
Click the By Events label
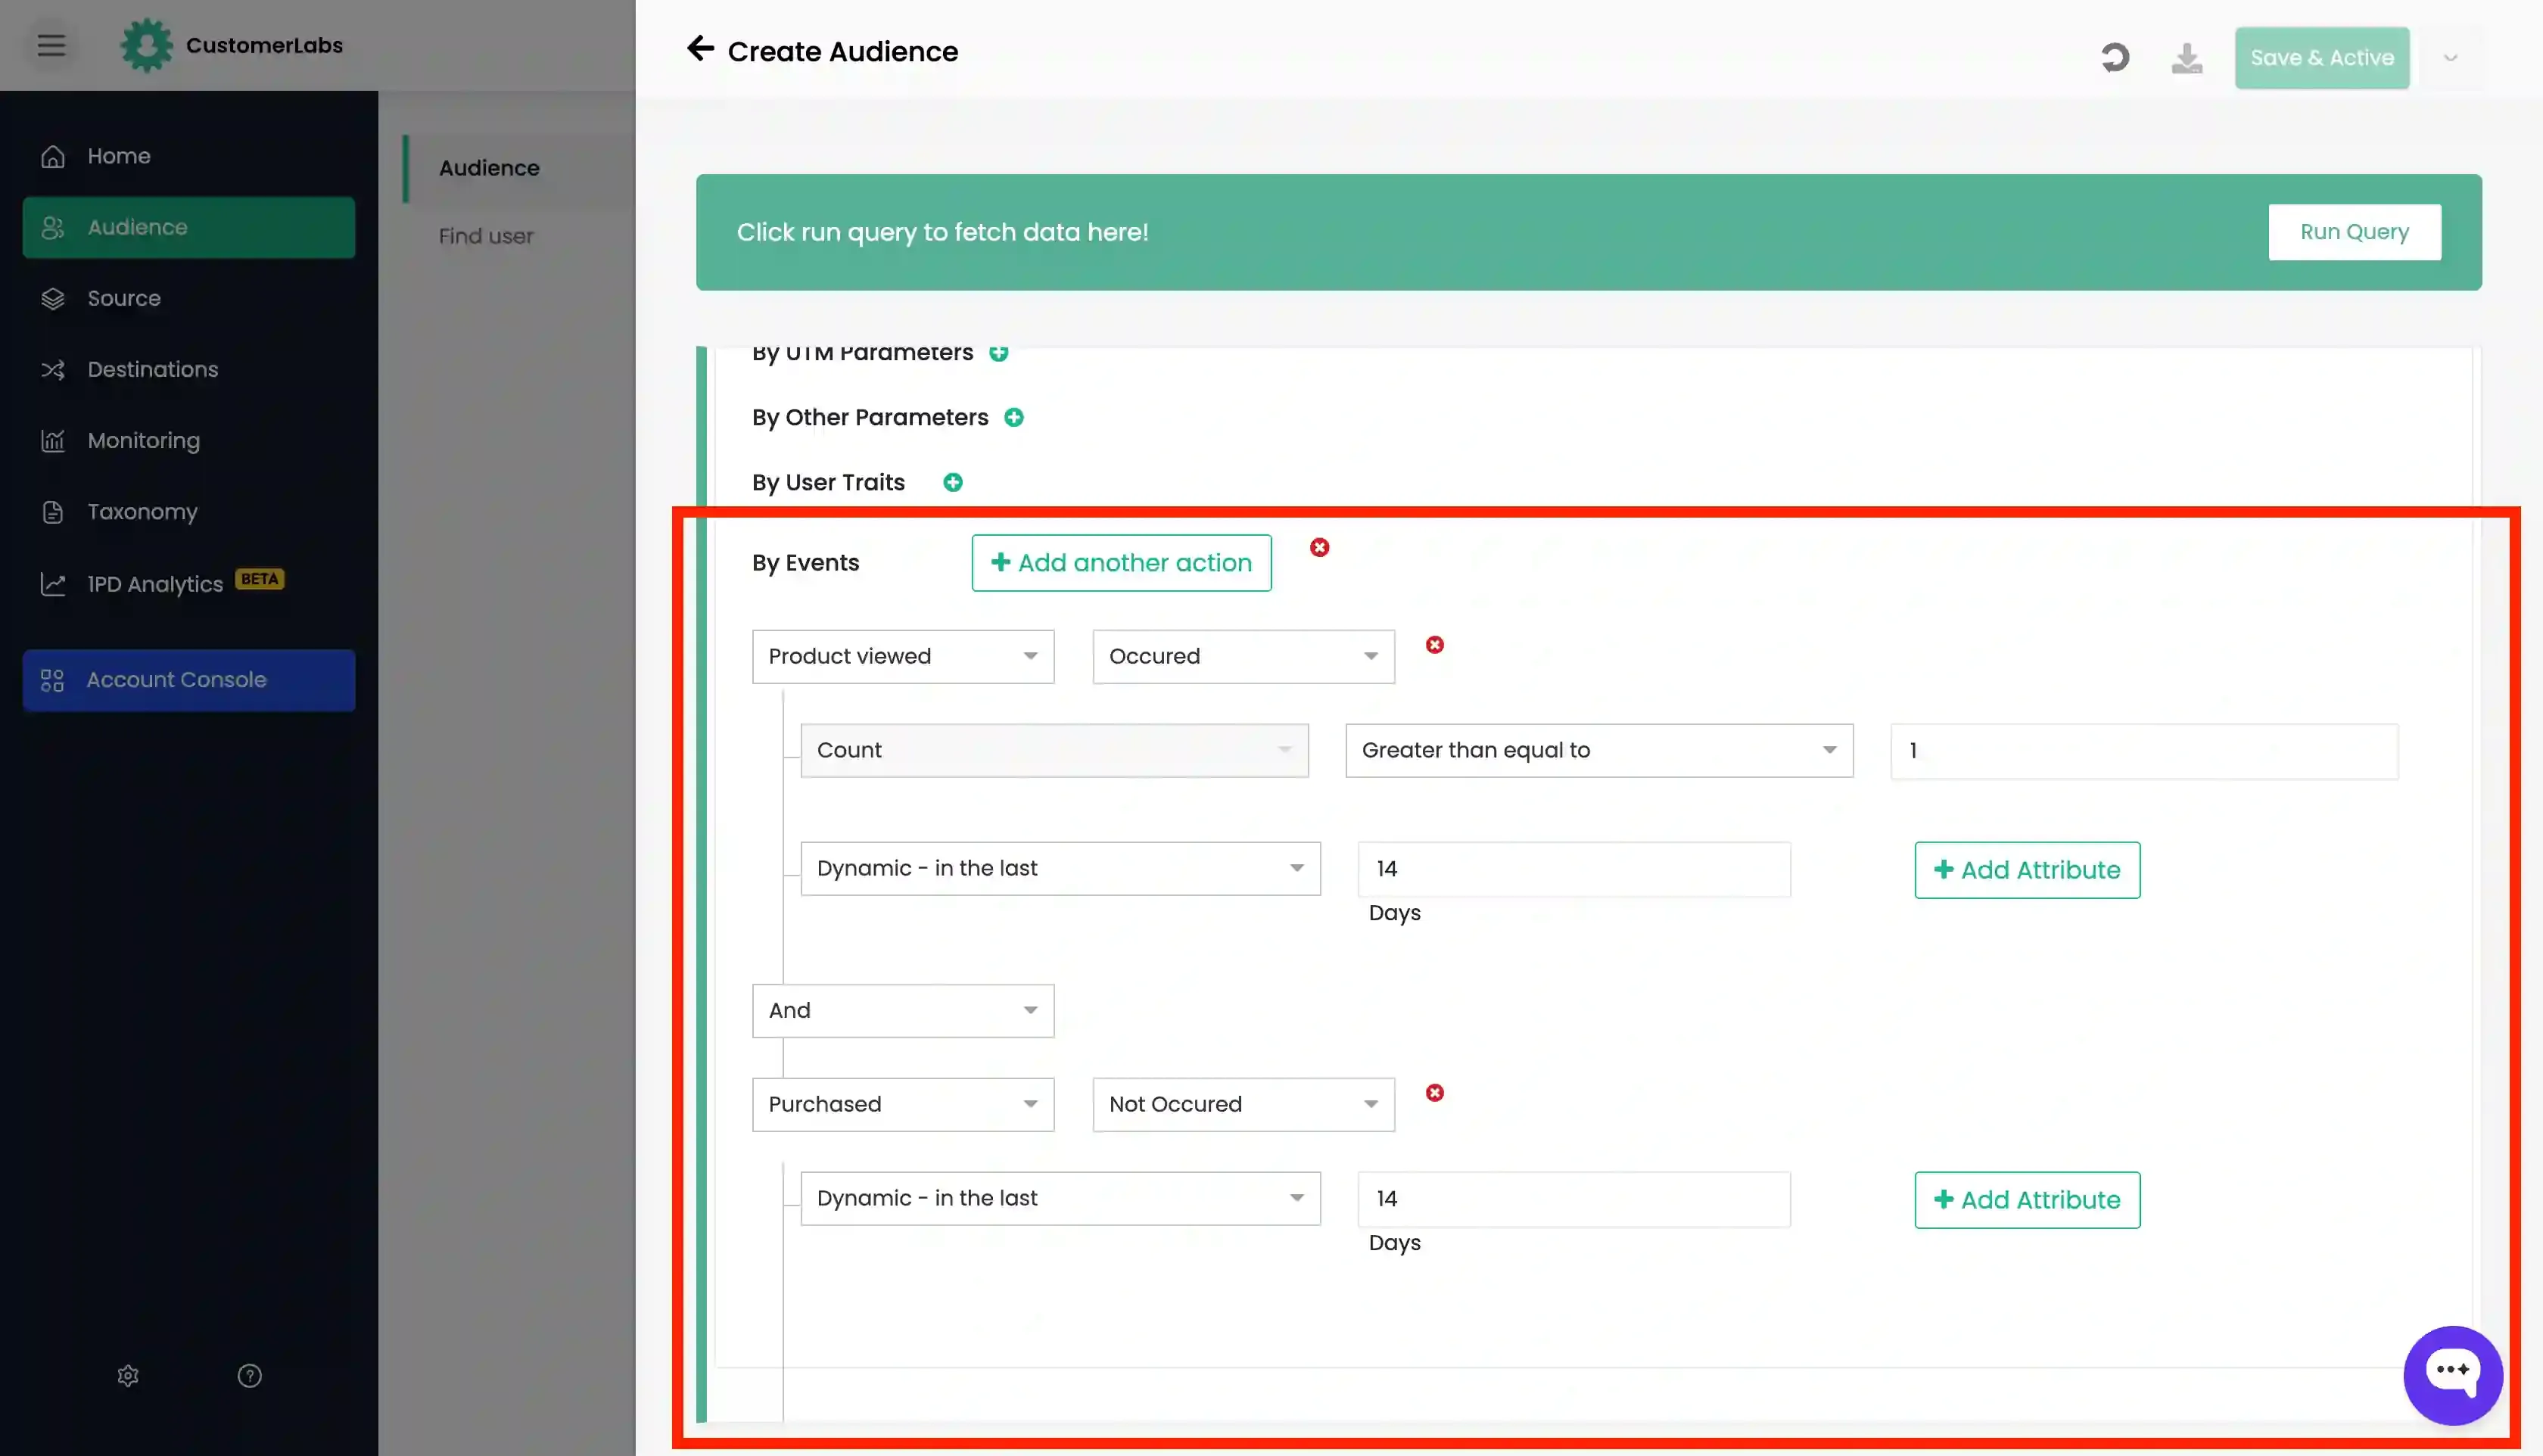pyautogui.click(x=805, y=563)
